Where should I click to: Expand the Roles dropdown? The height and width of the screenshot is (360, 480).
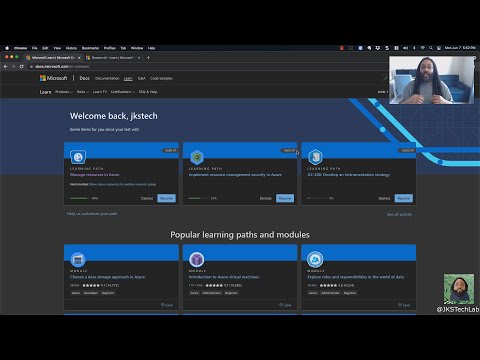(x=83, y=92)
